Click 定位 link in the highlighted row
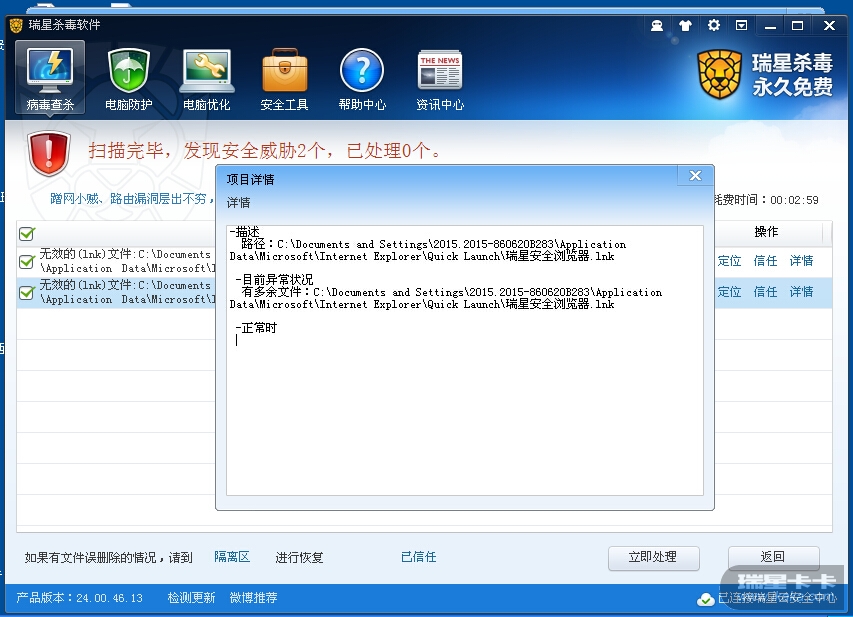Viewport: 853px width, 617px height. (x=729, y=292)
